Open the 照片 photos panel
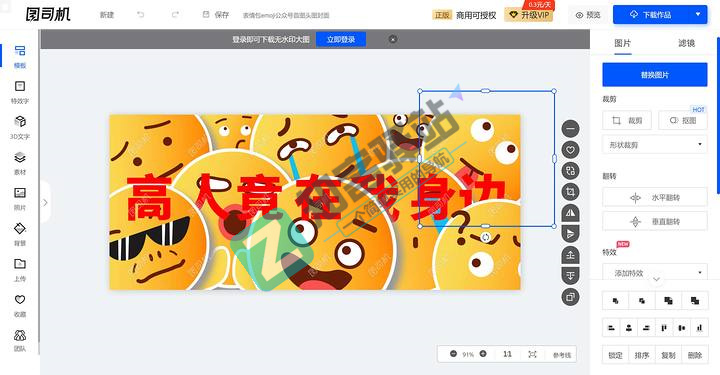 [20, 199]
